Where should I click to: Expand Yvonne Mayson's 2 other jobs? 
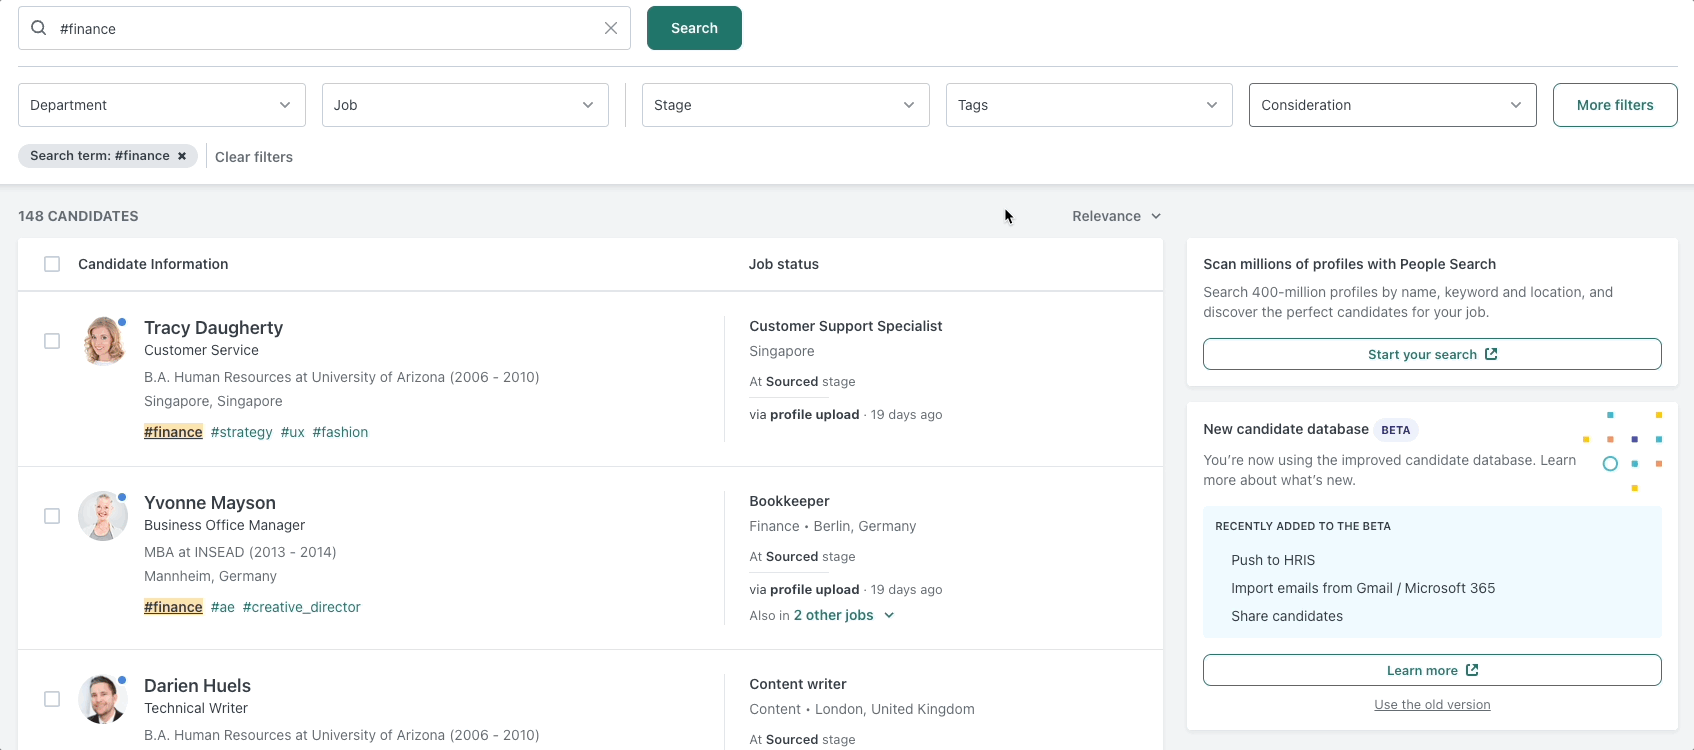tap(843, 615)
